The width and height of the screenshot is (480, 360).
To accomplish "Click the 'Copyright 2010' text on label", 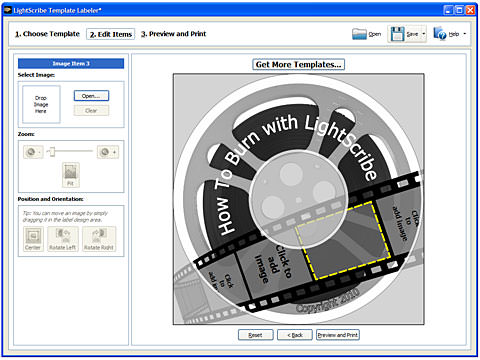I will (328, 300).
